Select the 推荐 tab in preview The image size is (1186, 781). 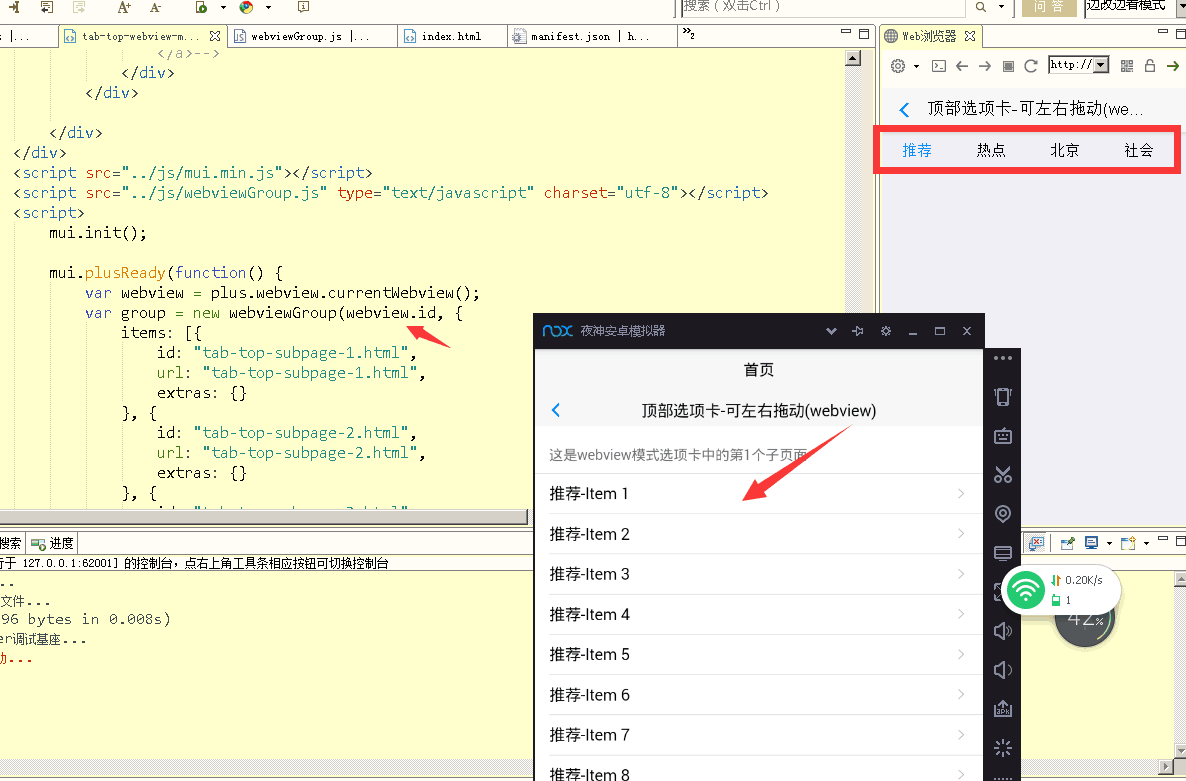[x=917, y=150]
